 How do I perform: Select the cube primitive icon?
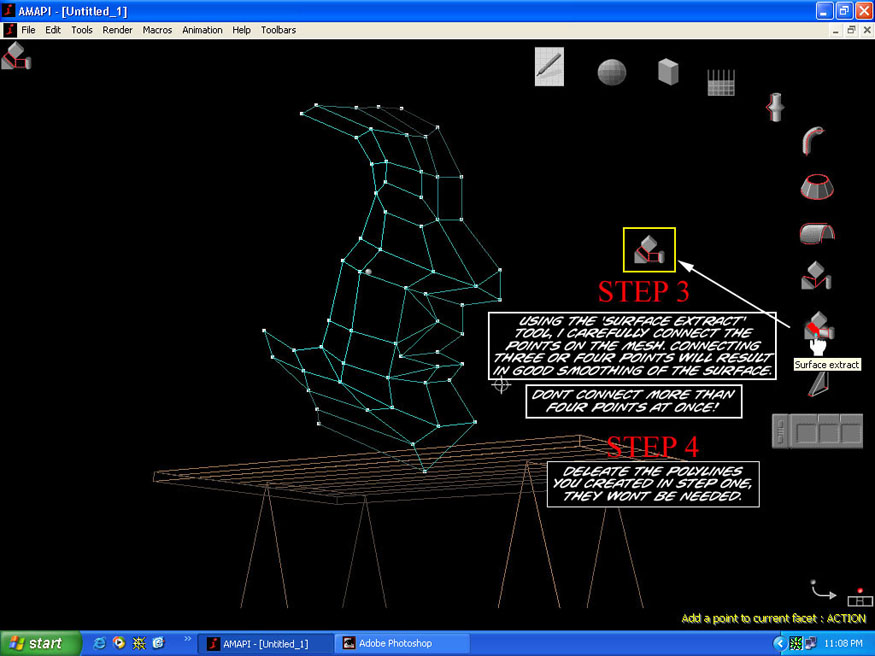coord(668,71)
